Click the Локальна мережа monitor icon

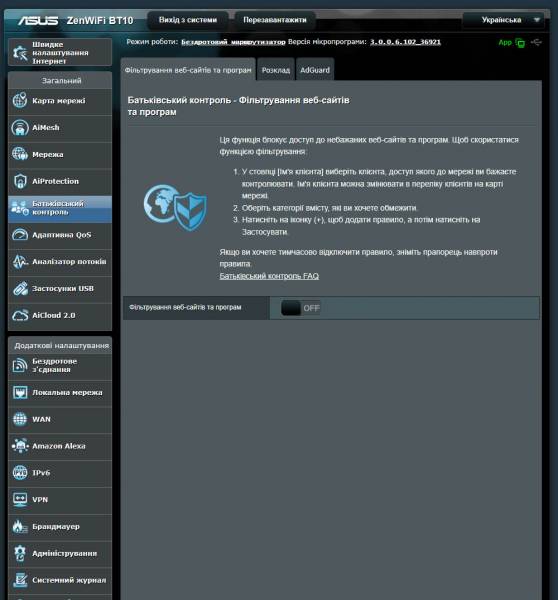20,392
